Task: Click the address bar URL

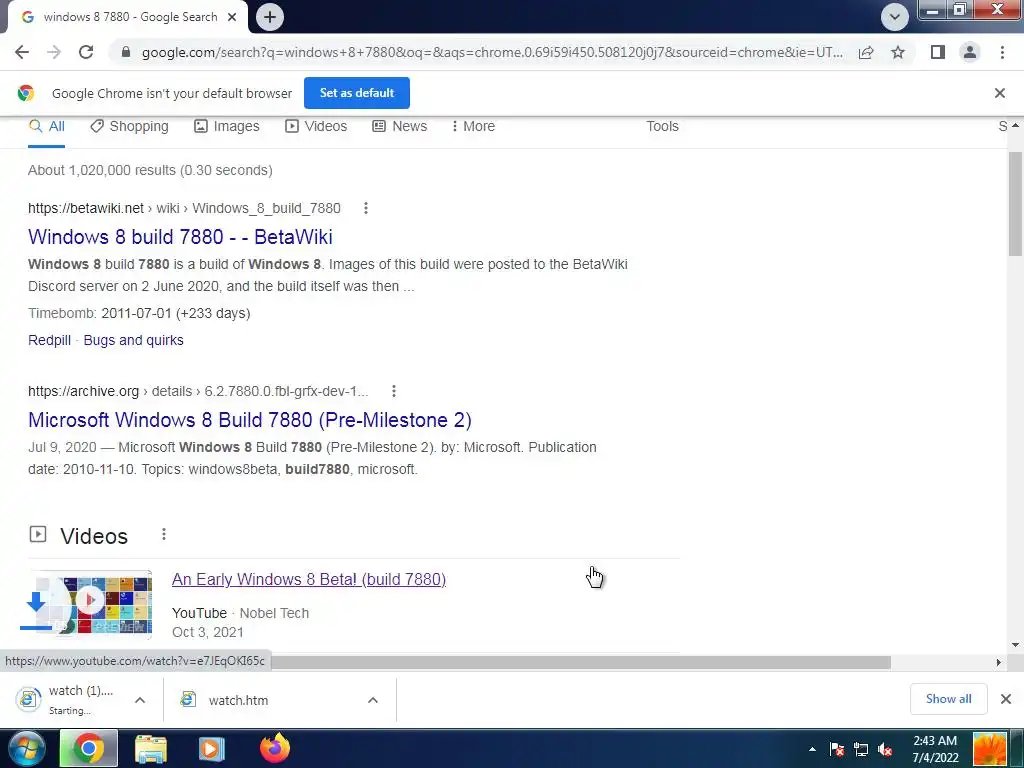Action: click(x=492, y=52)
